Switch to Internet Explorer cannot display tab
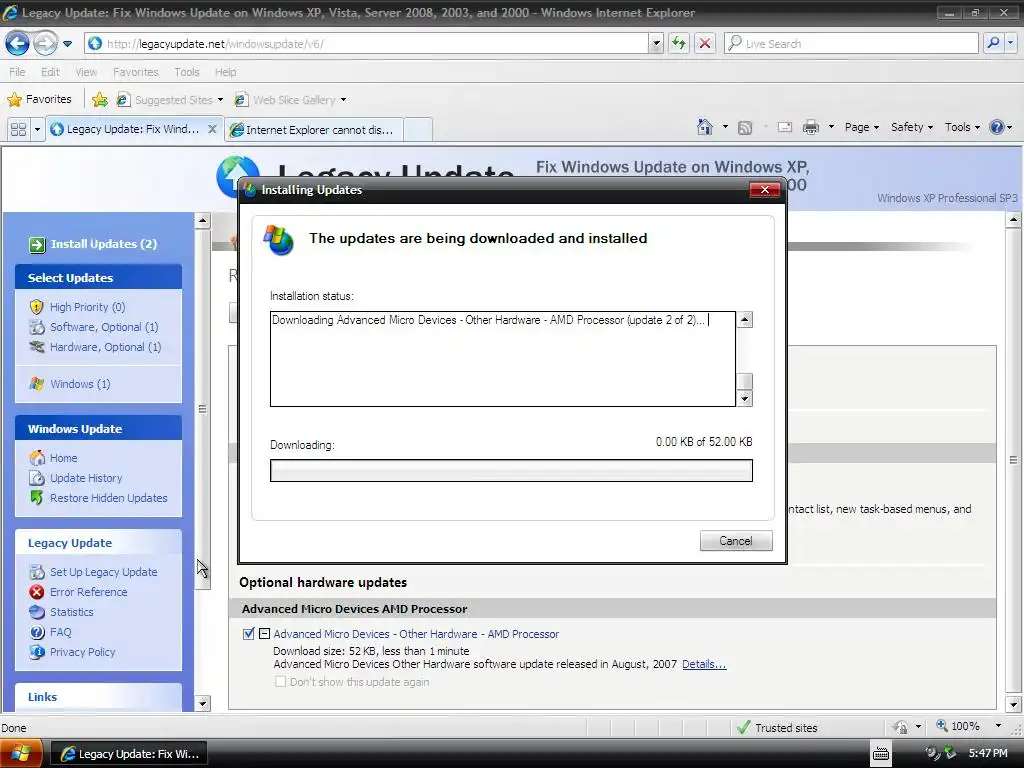 click(312, 129)
